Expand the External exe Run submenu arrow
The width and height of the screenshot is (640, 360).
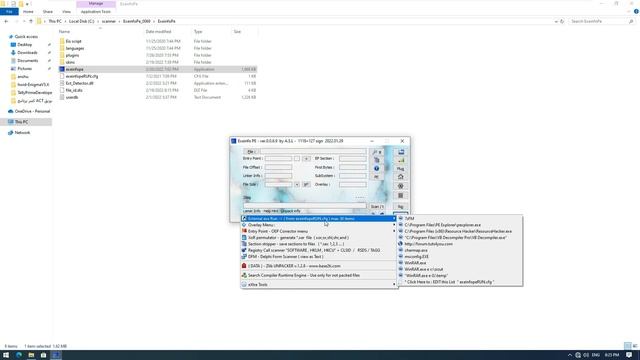394,219
